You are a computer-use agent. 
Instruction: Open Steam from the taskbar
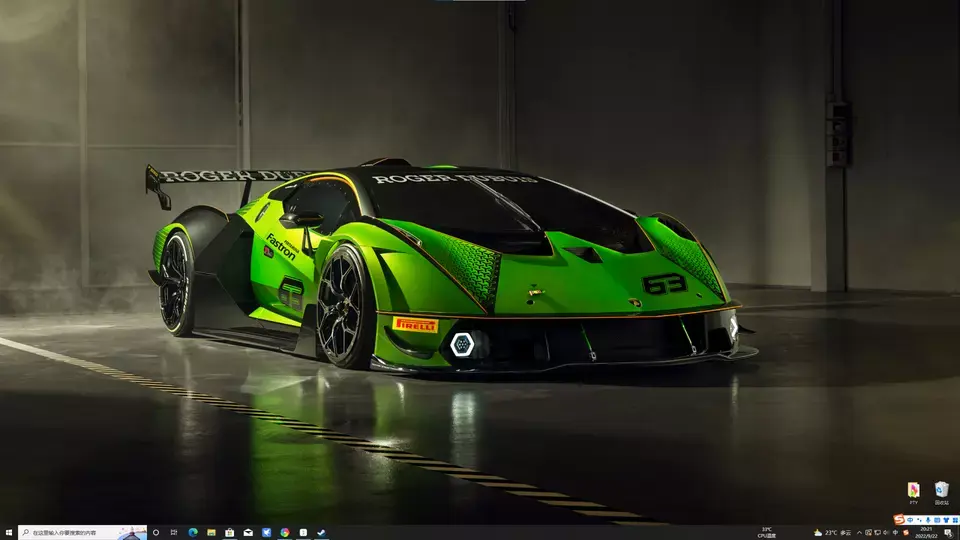point(321,533)
